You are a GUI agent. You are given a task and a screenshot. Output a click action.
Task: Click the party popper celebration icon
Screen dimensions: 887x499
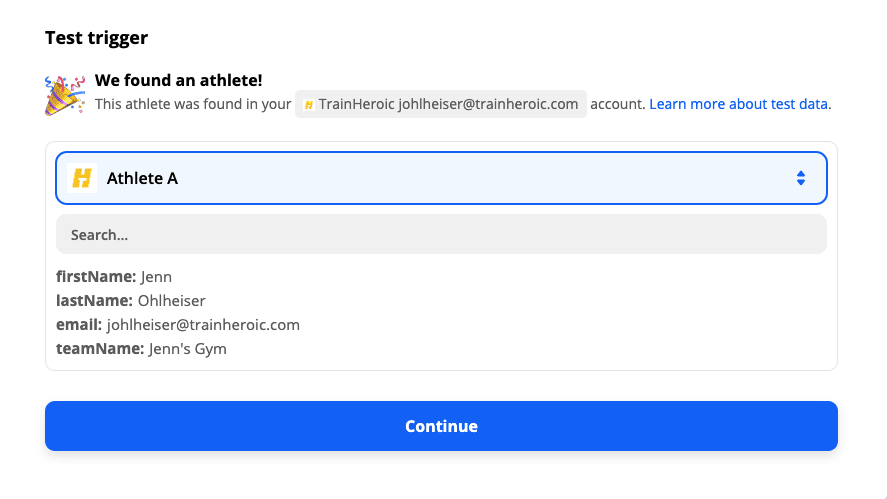tap(65, 94)
